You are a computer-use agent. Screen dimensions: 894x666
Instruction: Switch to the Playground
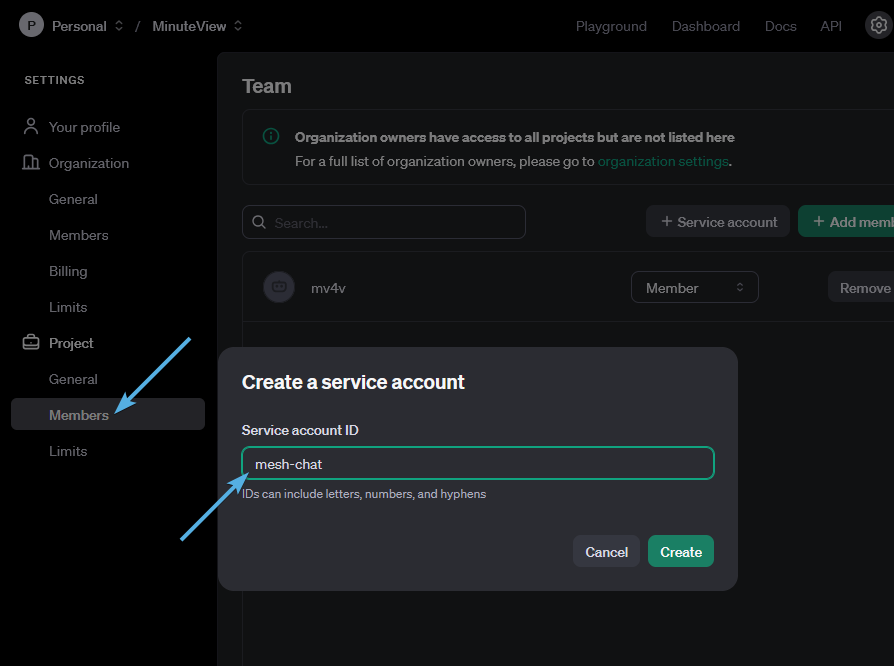[x=611, y=26]
